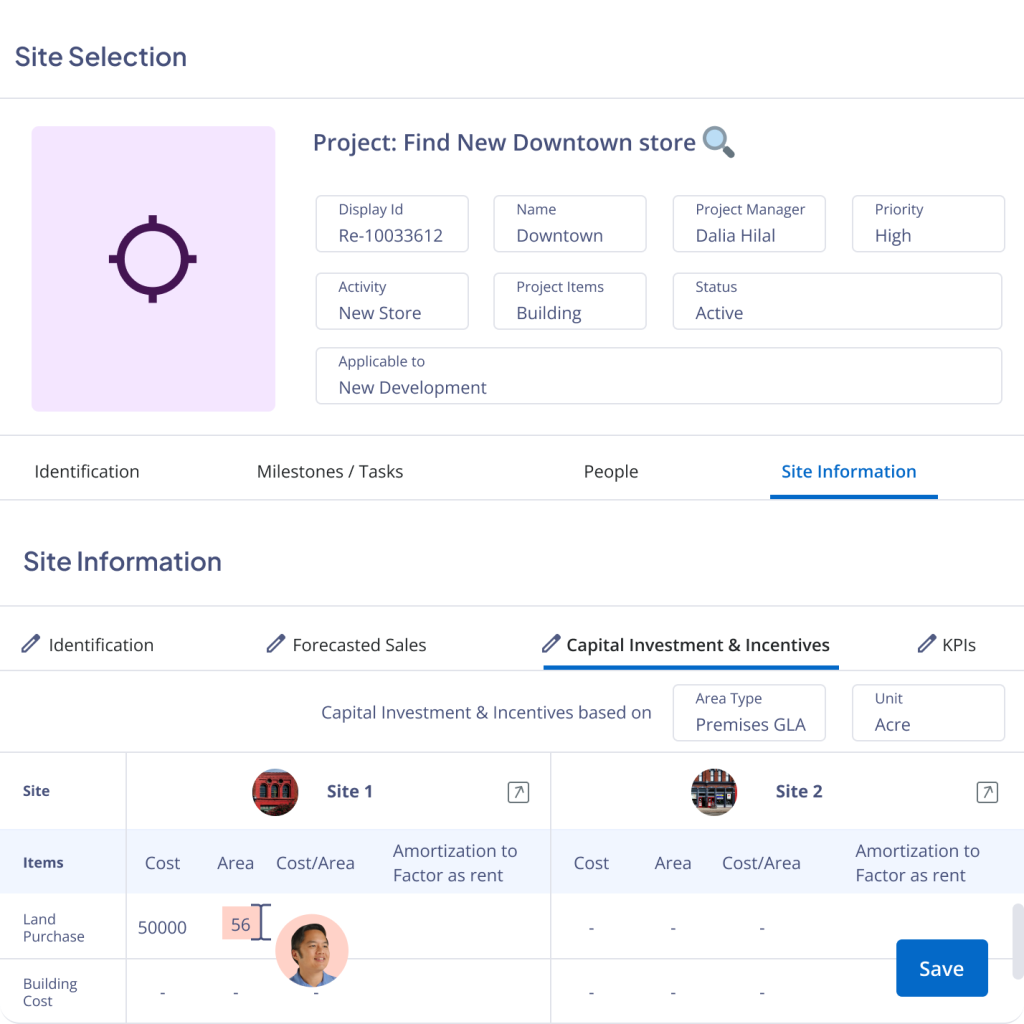Click edit pencil beside Capital Investment & Incentives
The height and width of the screenshot is (1024, 1024).
coord(552,644)
